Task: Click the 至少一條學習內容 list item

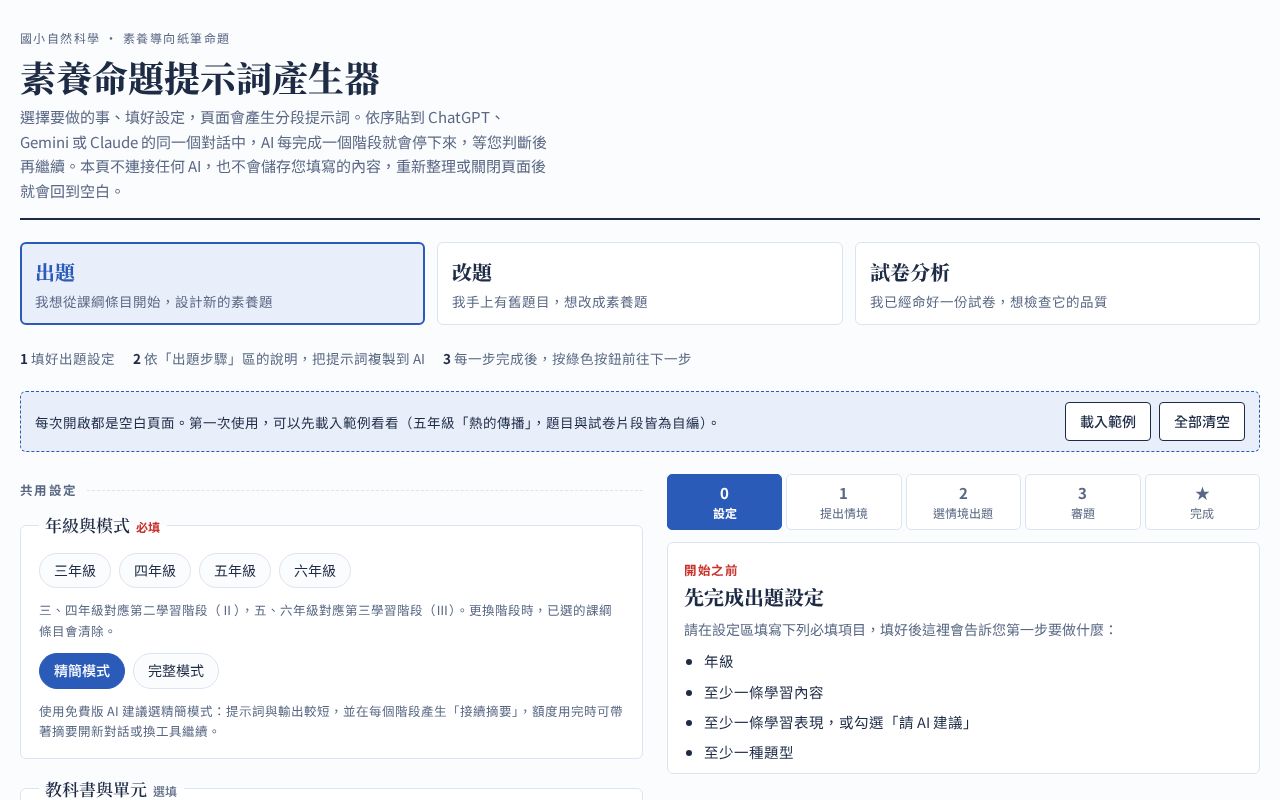Action: coord(764,692)
